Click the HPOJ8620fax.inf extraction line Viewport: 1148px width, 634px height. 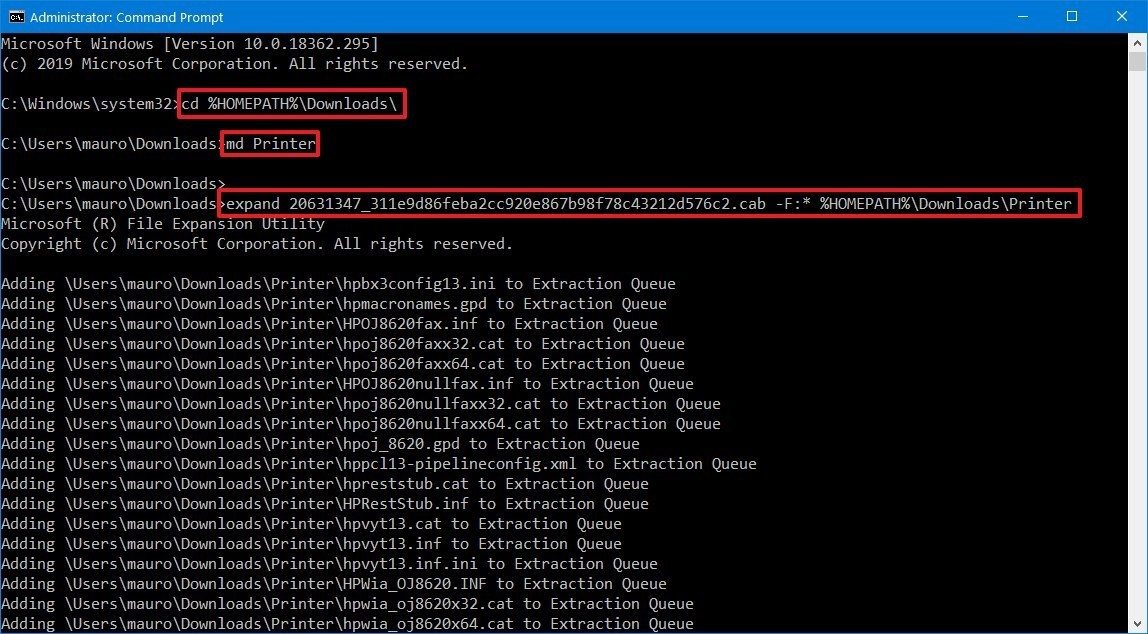[329, 324]
